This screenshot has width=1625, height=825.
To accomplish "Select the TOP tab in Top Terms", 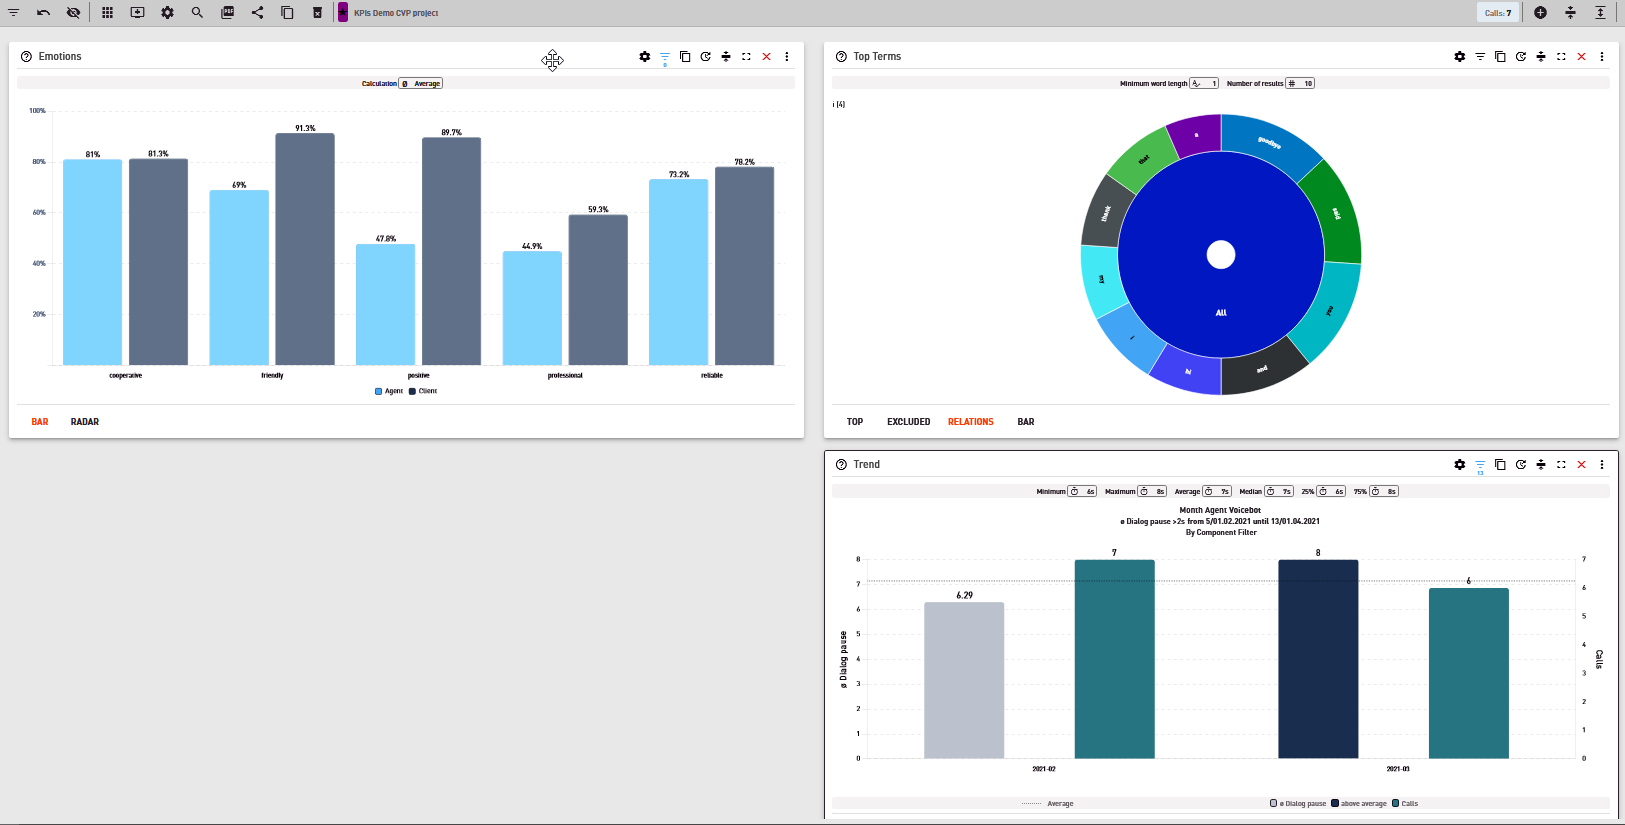I will point(855,422).
